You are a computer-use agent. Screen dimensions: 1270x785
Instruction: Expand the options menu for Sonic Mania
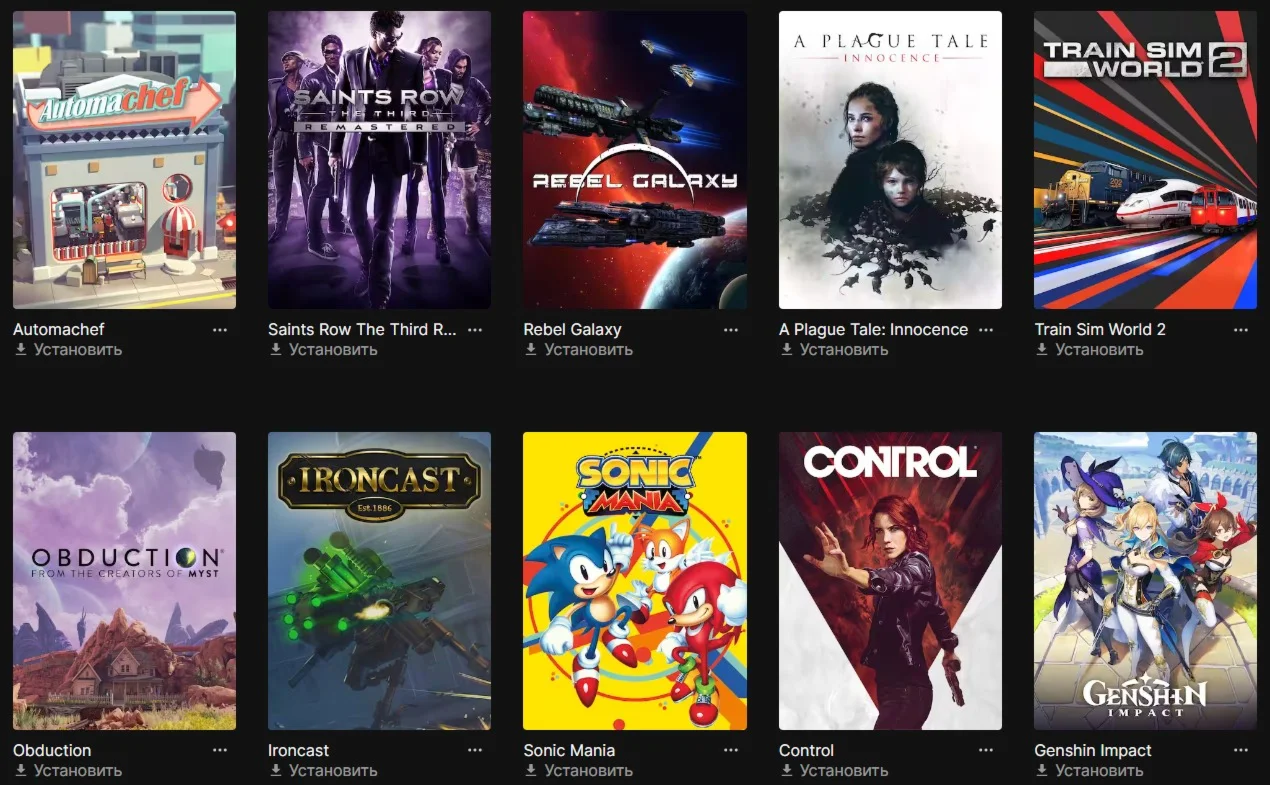[x=731, y=750]
